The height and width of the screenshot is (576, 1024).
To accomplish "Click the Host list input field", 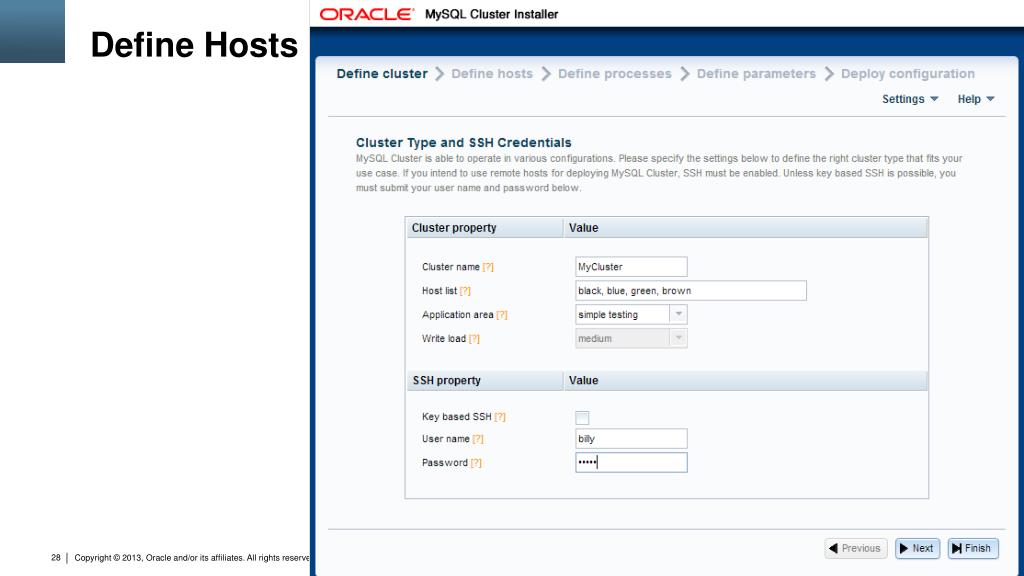I will (690, 291).
